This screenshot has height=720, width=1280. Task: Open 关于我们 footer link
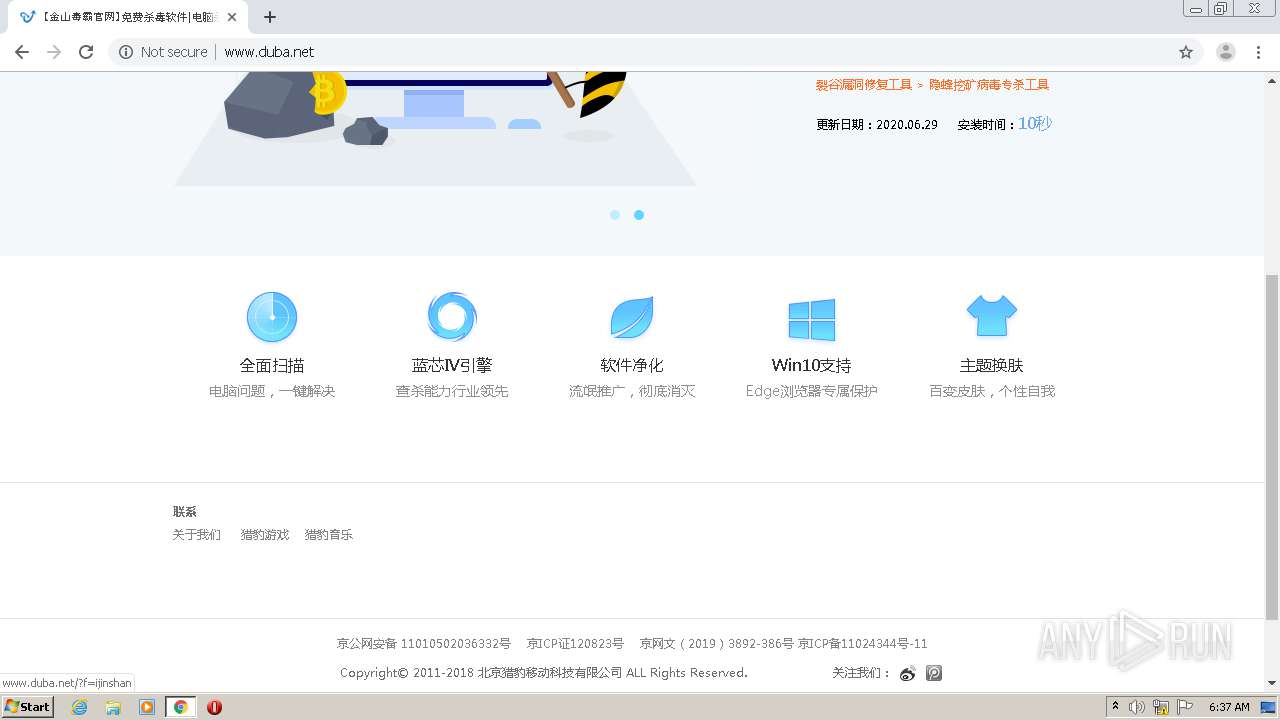pyautogui.click(x=196, y=535)
